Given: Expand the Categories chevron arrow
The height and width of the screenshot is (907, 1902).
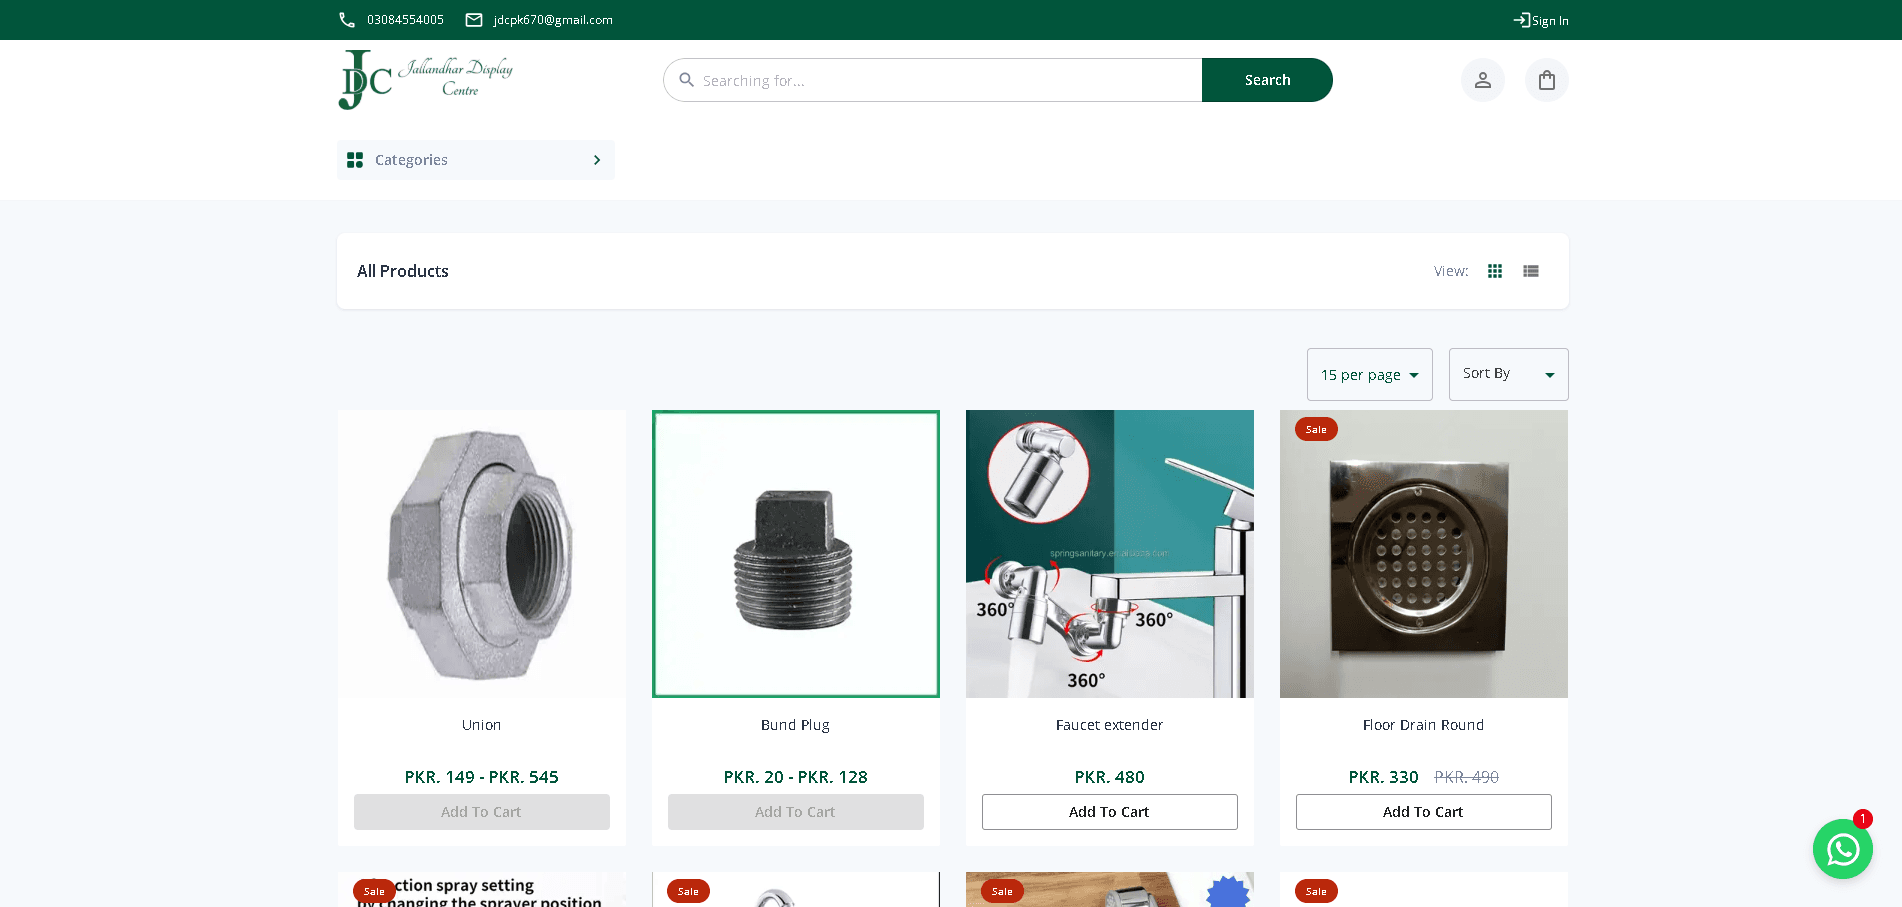Looking at the screenshot, I should 597,160.
